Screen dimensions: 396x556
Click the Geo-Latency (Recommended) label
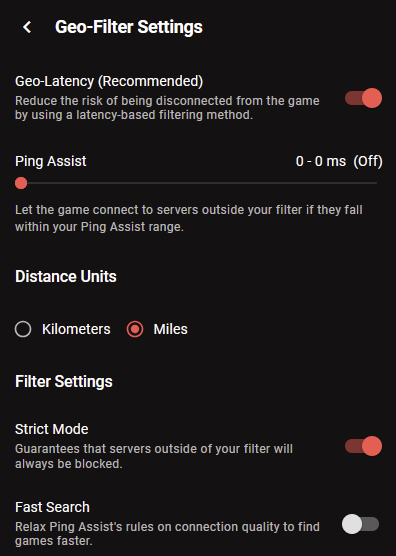coord(109,81)
